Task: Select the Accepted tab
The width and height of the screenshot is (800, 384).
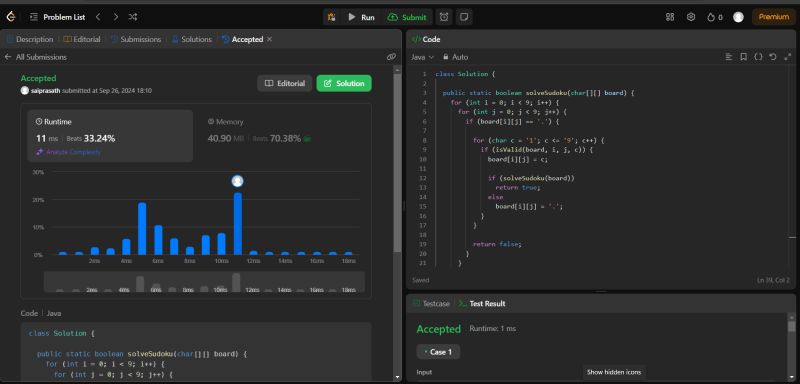Action: (x=242, y=39)
